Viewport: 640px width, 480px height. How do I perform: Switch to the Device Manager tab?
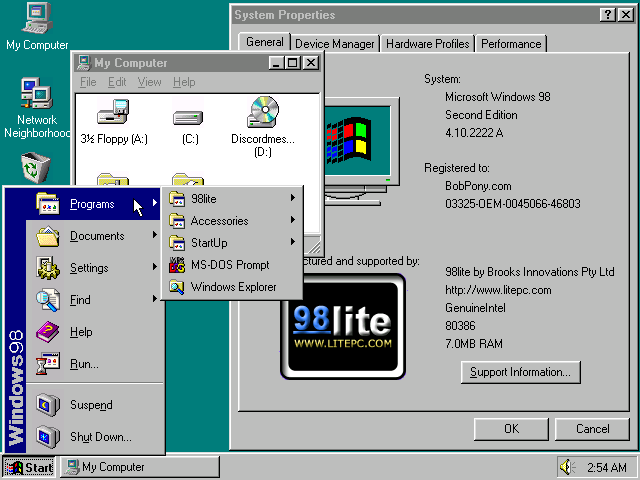pyautogui.click(x=335, y=44)
